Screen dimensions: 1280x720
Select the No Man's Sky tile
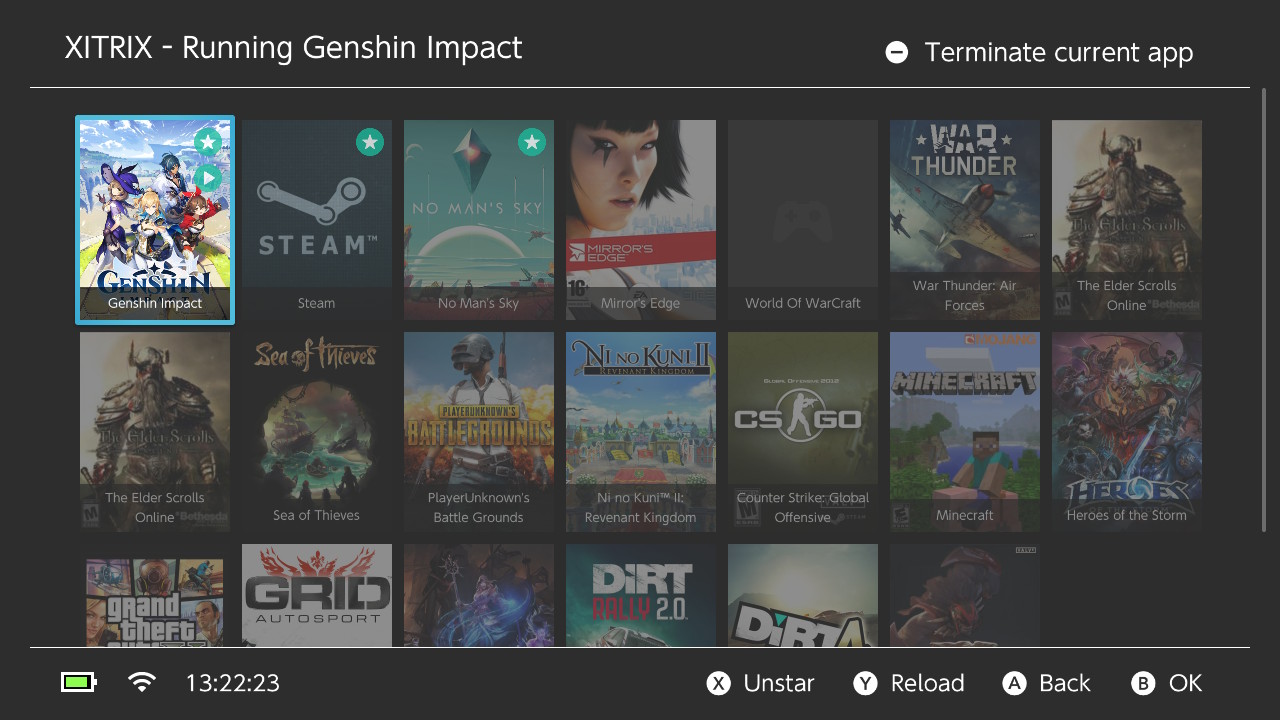pyautogui.click(x=479, y=220)
